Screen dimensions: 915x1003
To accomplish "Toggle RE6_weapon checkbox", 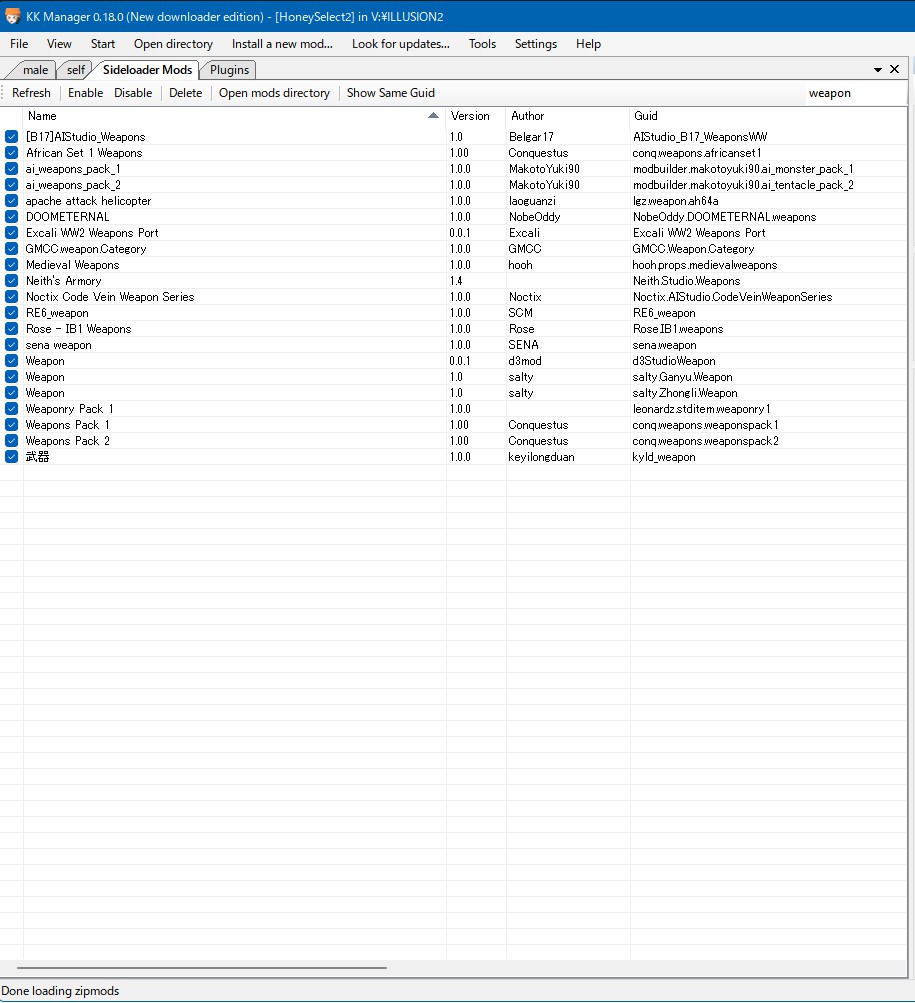I will pyautogui.click(x=12, y=313).
